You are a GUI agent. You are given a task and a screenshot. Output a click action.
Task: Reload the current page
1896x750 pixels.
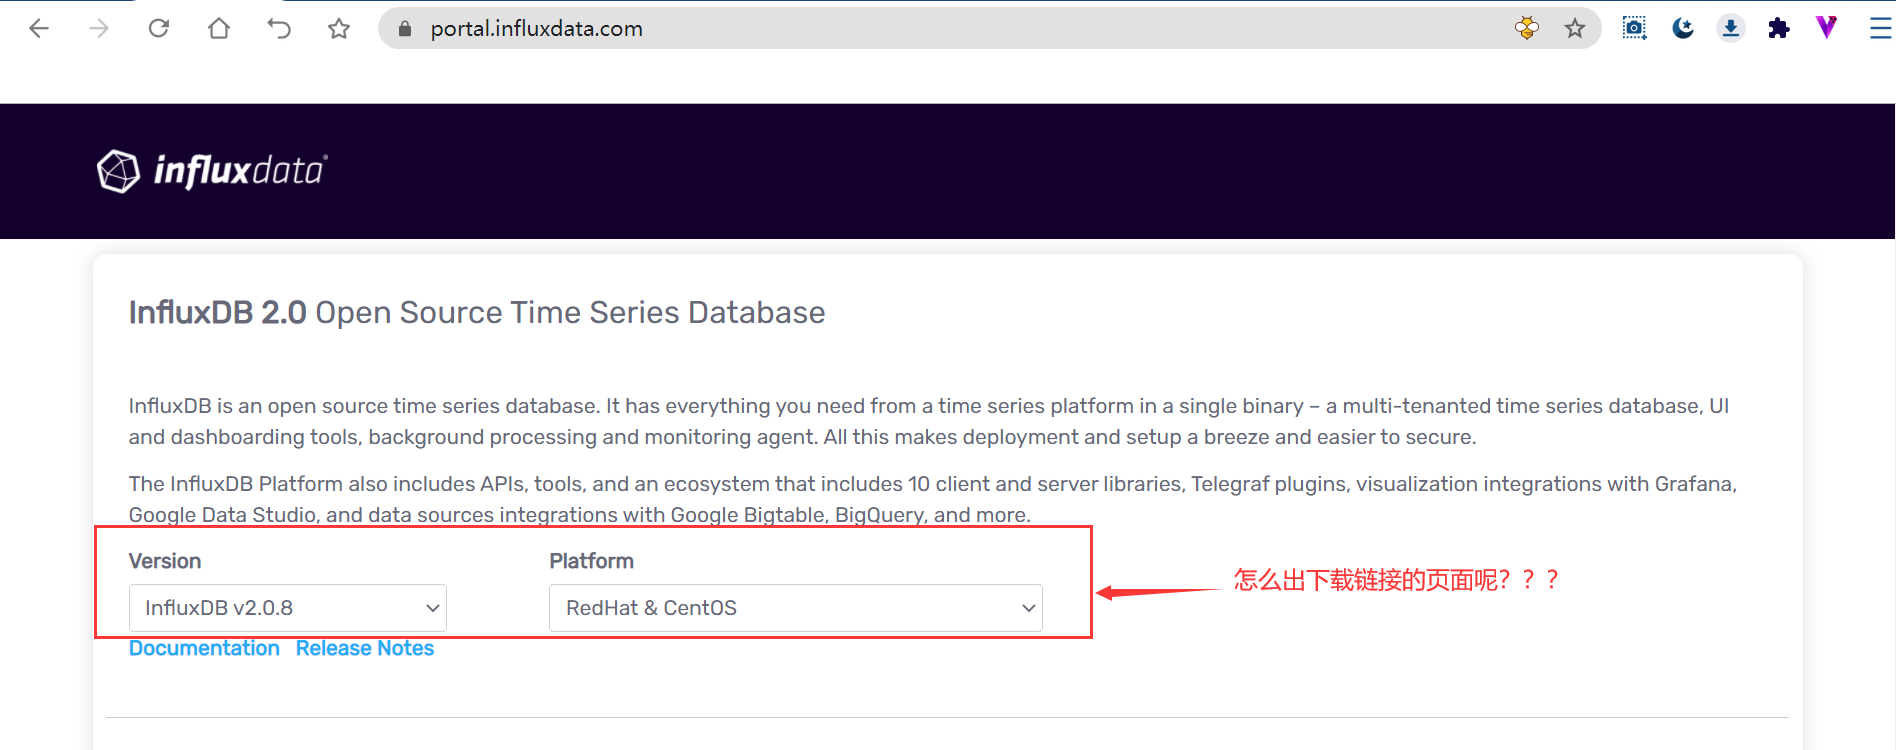click(x=159, y=29)
